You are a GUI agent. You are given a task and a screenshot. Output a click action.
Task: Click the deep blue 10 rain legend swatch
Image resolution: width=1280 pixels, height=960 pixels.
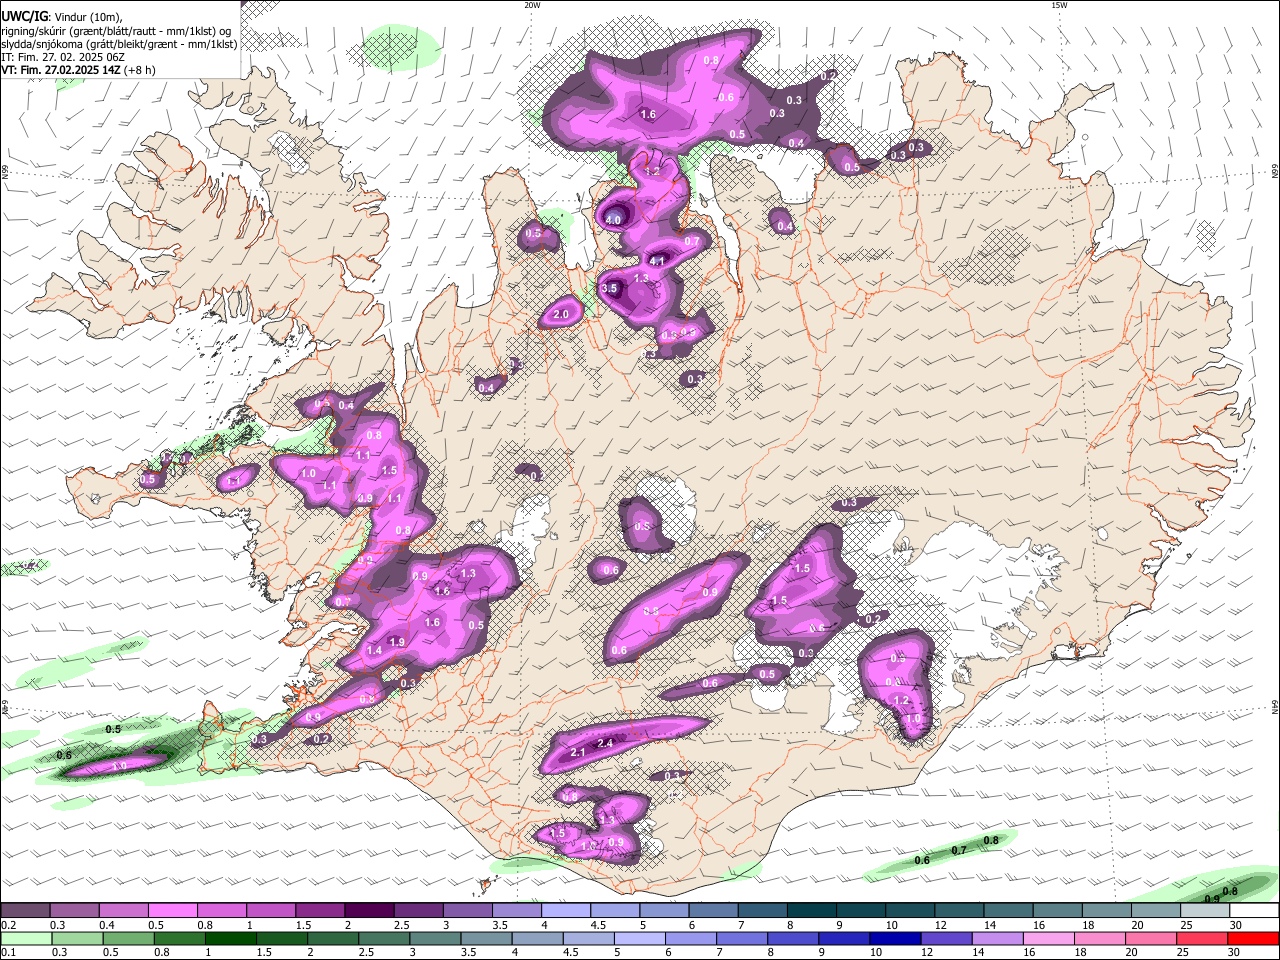(x=894, y=938)
